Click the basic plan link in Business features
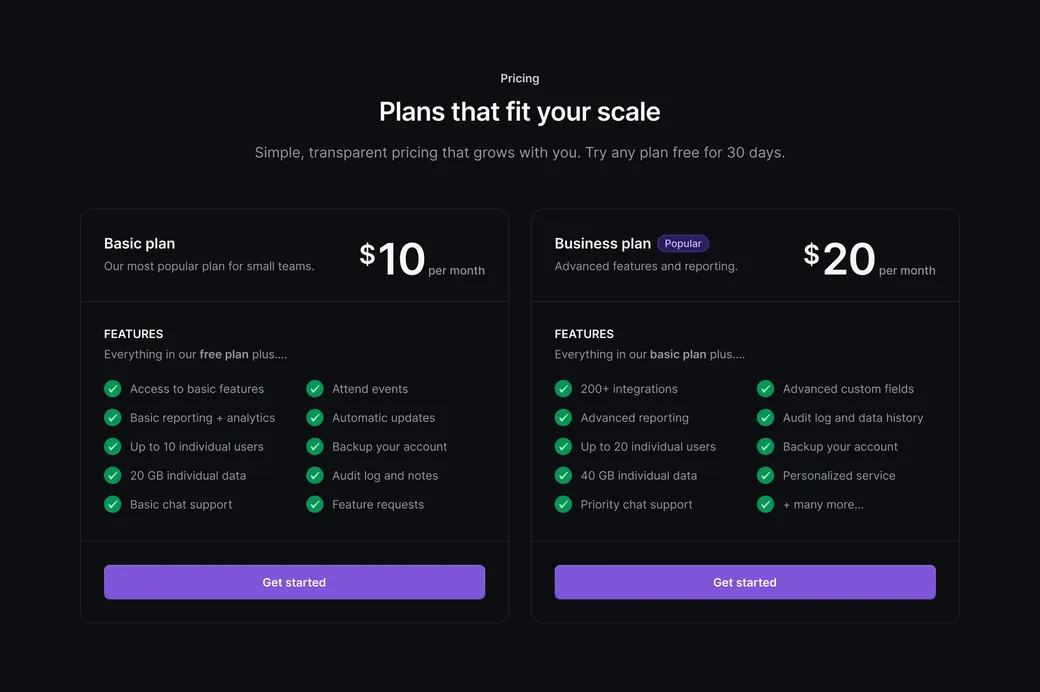1040x692 pixels. 676,354
